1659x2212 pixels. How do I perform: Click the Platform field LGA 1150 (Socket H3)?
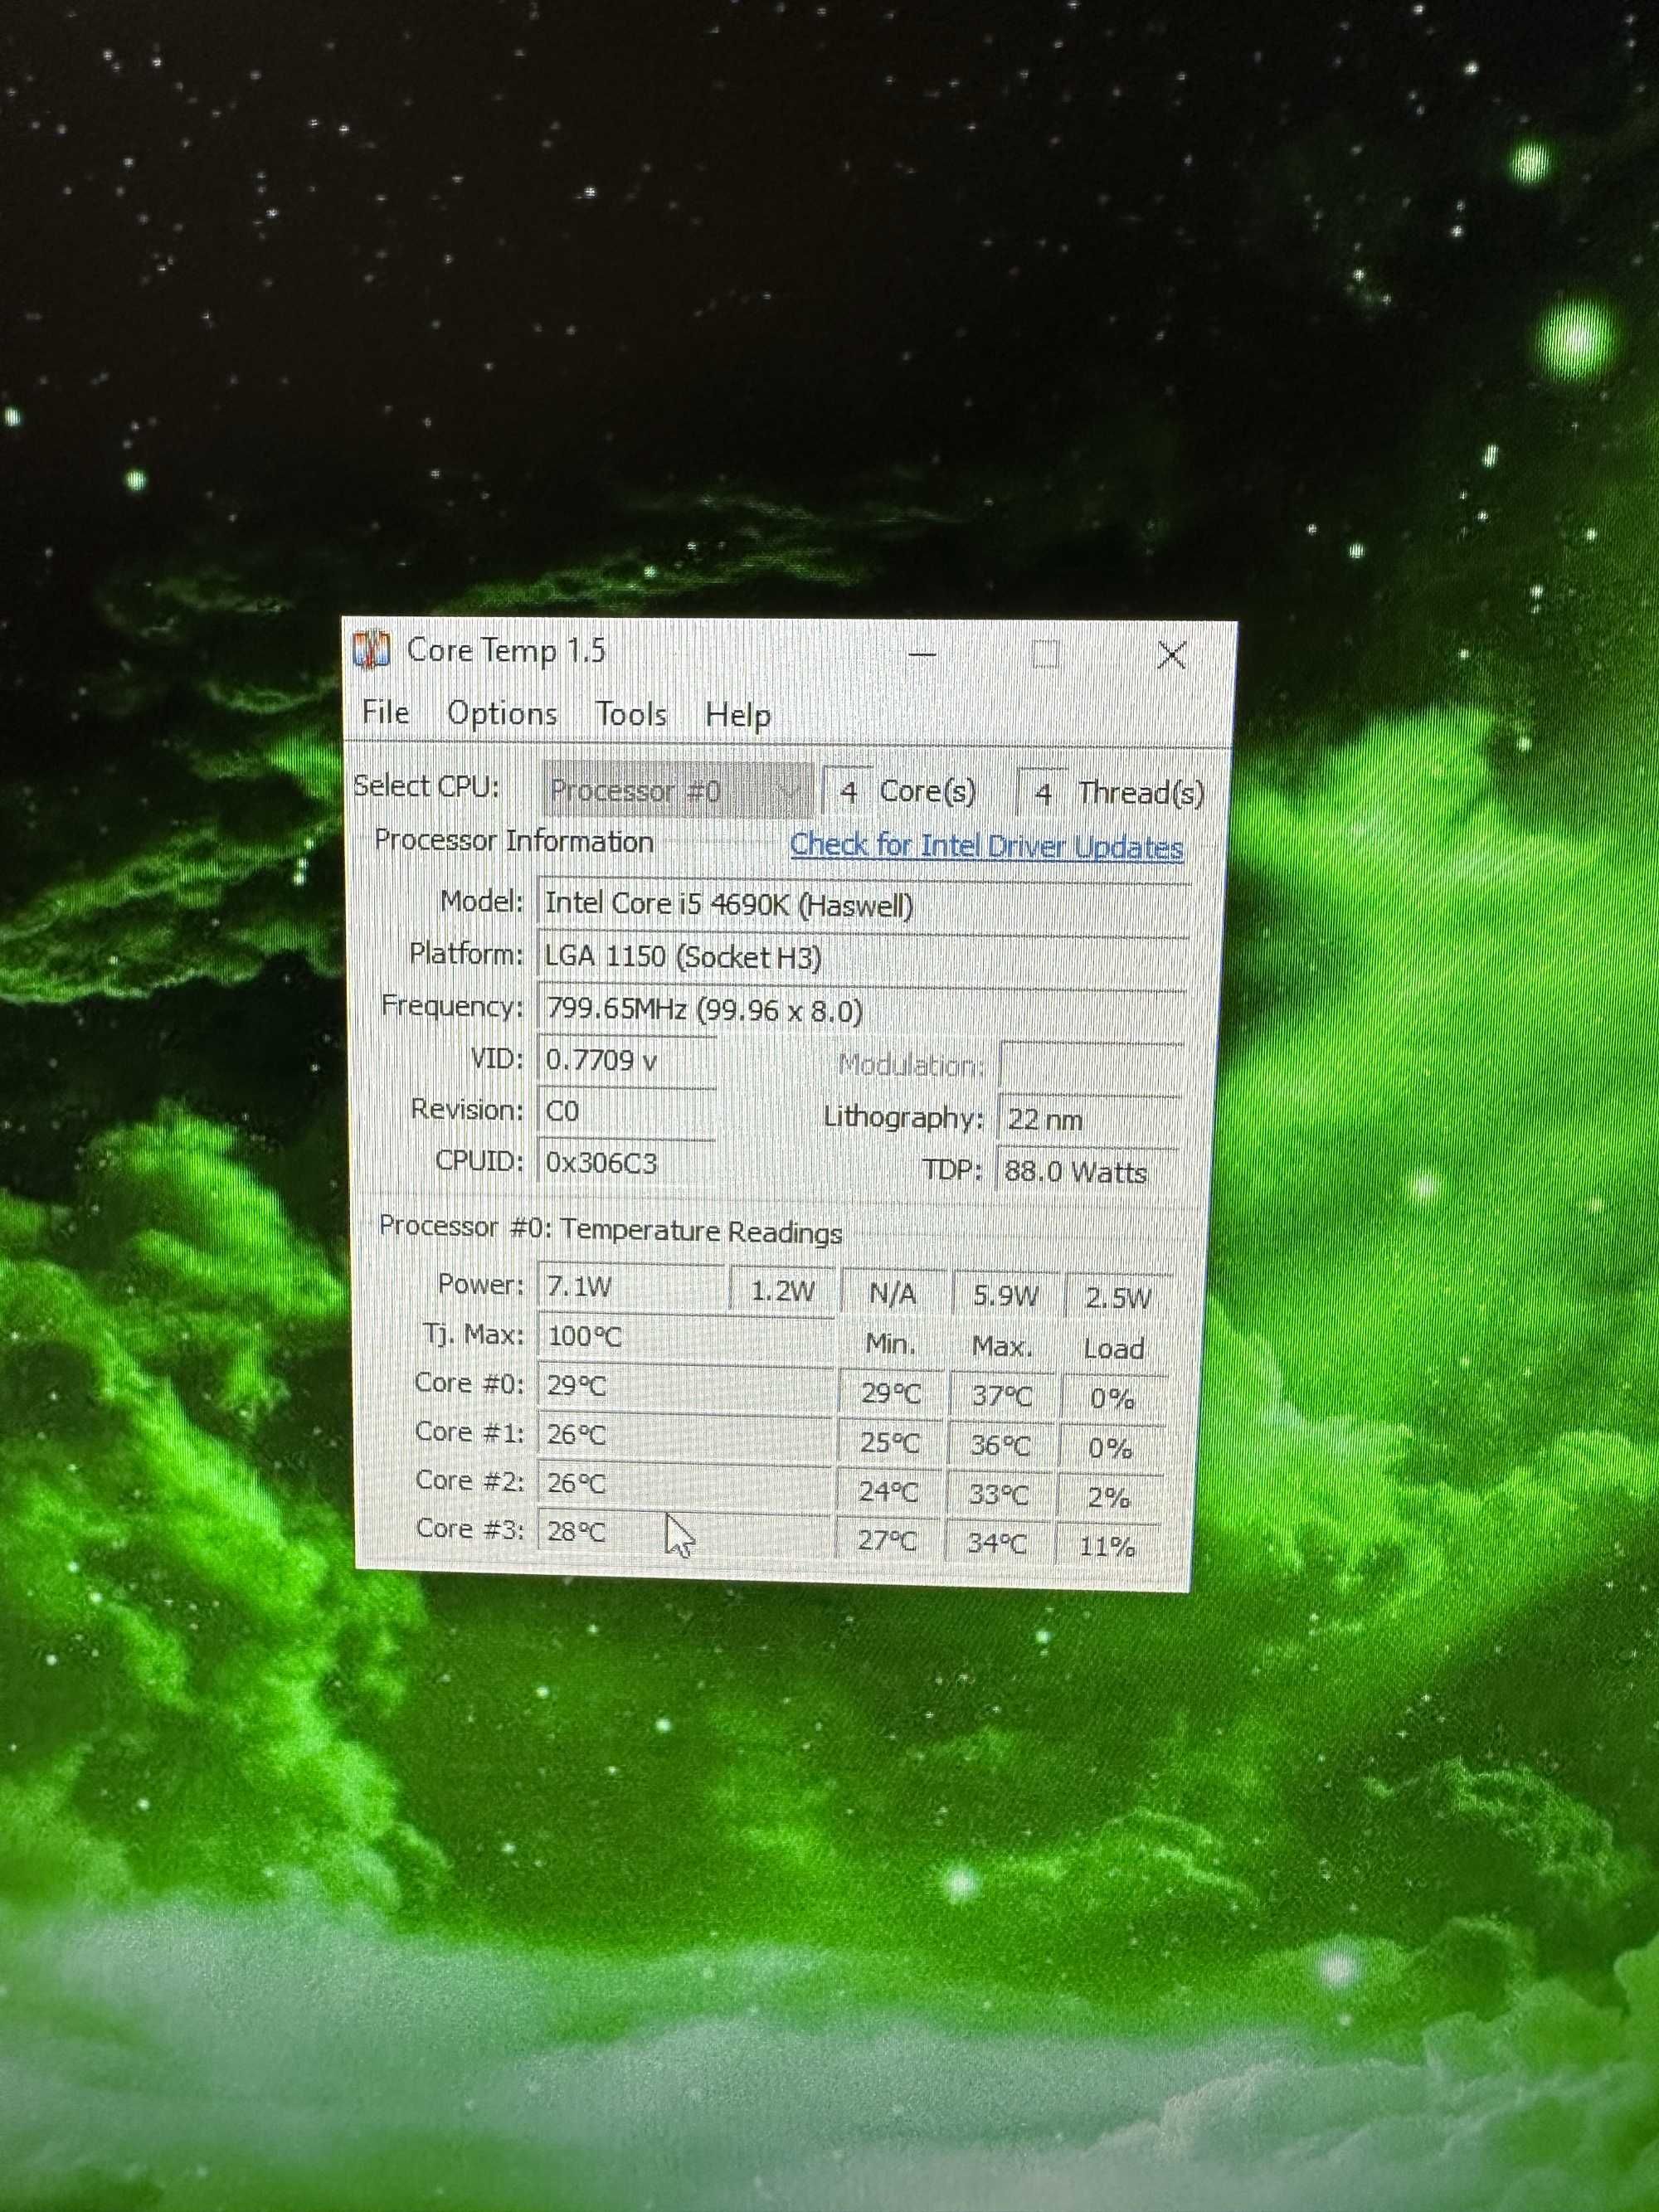point(862,958)
